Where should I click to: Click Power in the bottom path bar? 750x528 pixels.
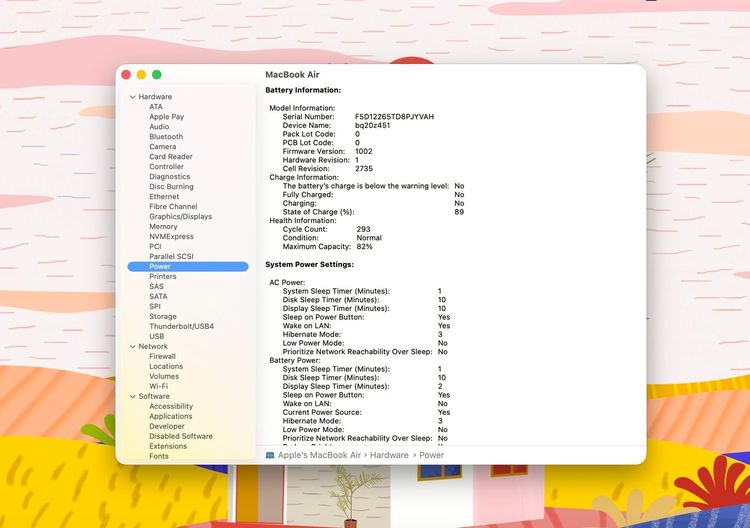click(x=431, y=455)
